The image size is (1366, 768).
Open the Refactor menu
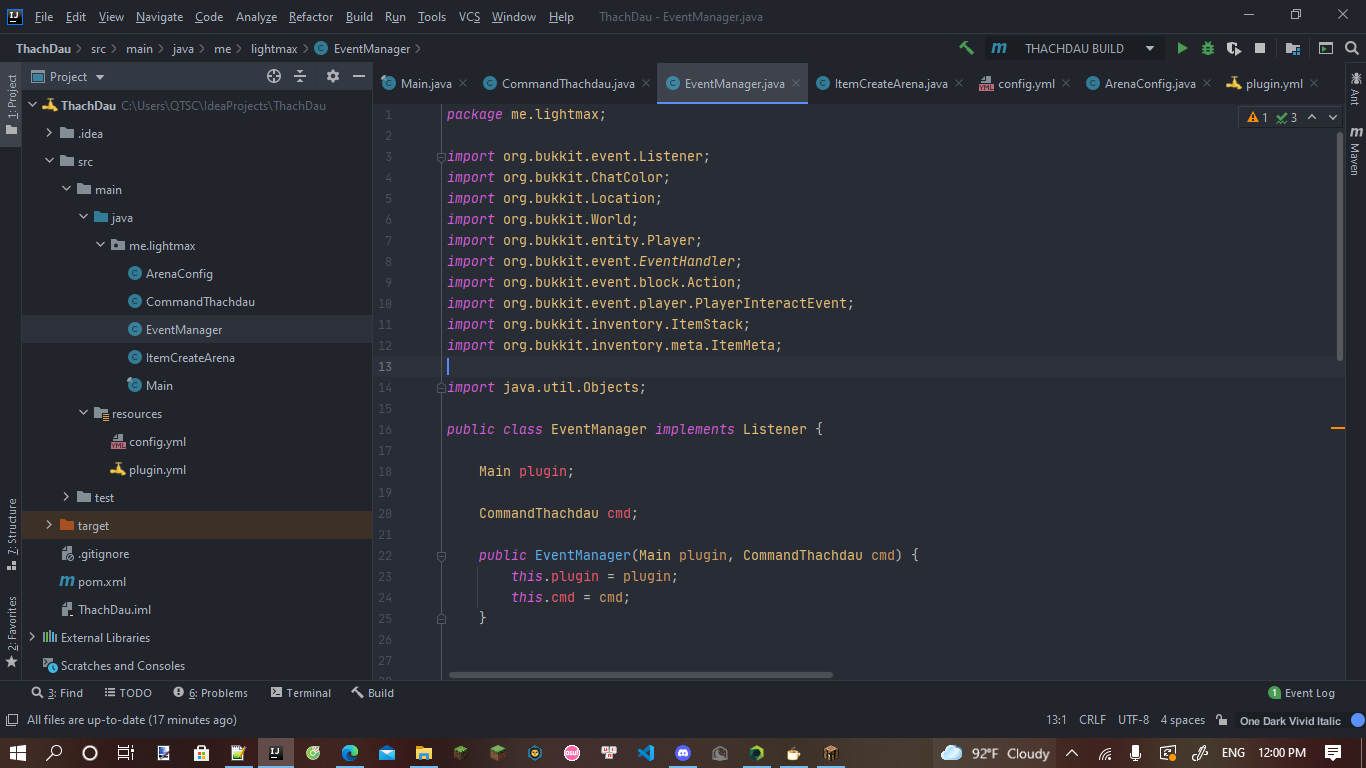point(310,17)
